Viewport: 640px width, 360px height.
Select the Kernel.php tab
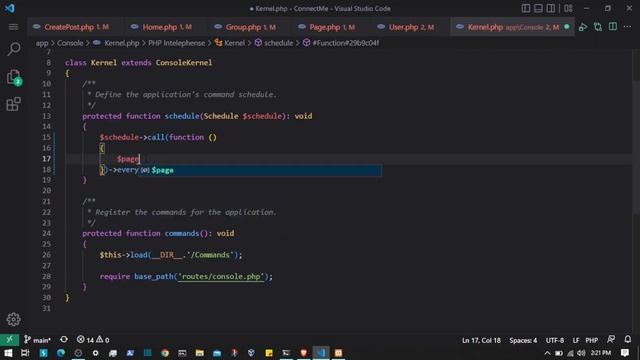512,27
